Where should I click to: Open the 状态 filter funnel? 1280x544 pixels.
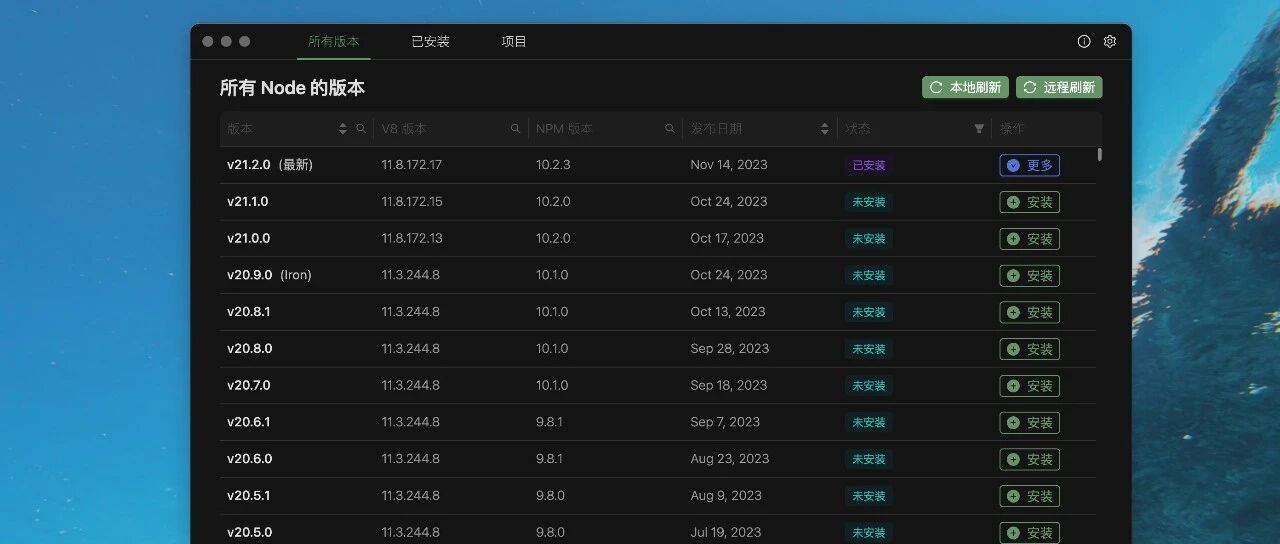[979, 129]
